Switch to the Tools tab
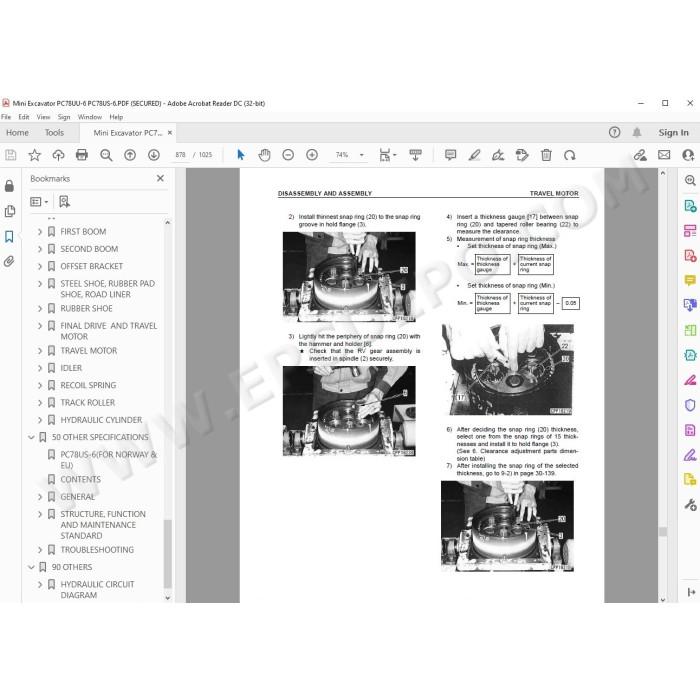The image size is (700, 700). (54, 133)
